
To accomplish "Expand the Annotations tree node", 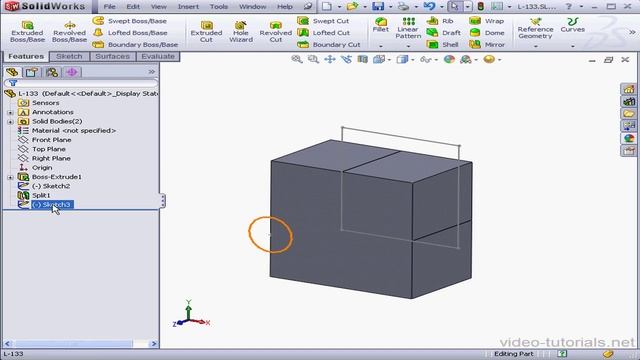I will coord(10,112).
